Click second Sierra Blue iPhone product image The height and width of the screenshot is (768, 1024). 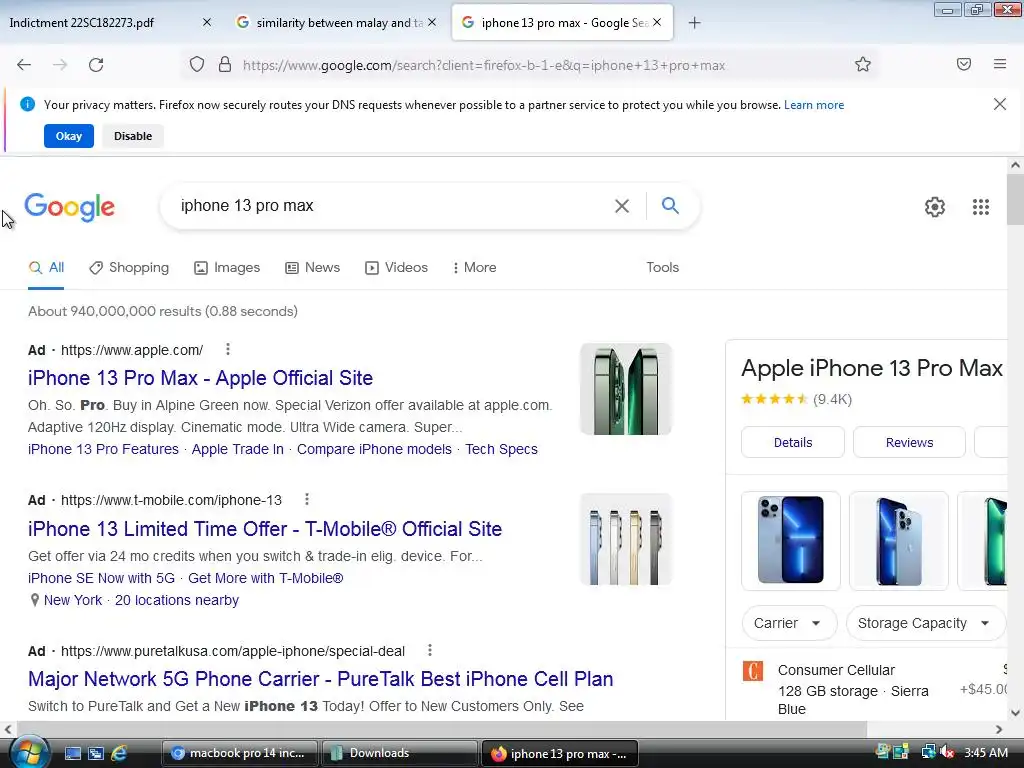pyautogui.click(x=899, y=541)
